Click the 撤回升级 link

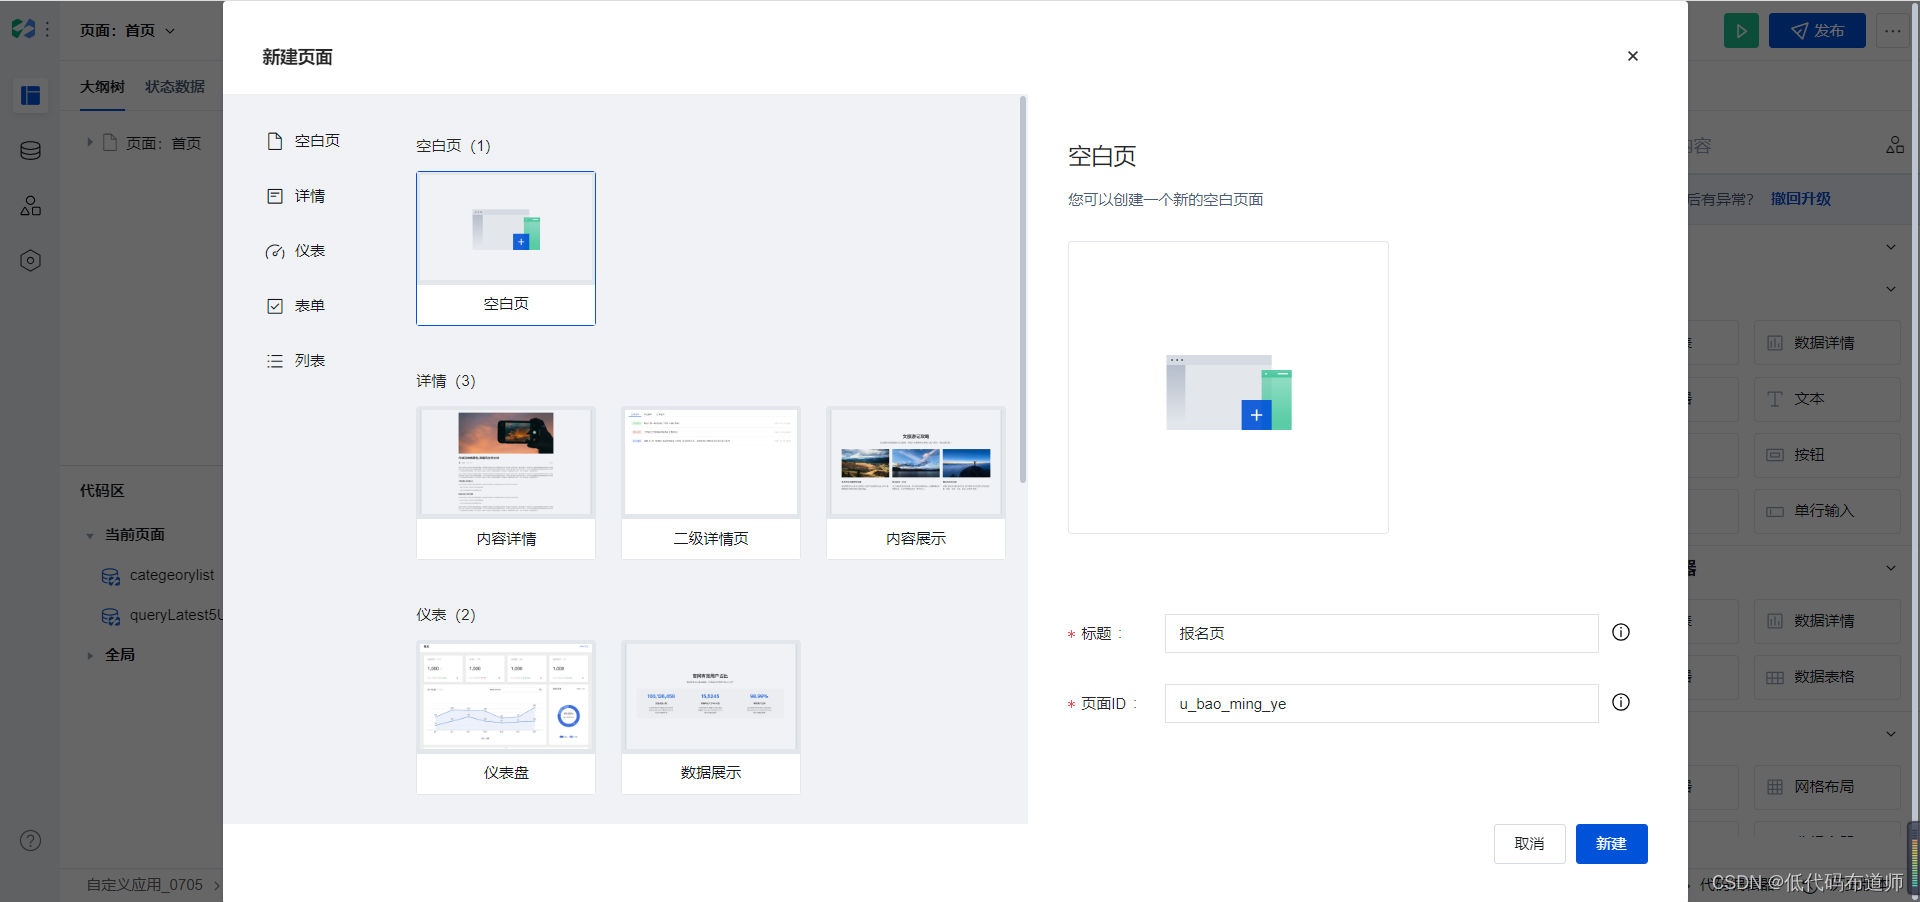pyautogui.click(x=1801, y=199)
